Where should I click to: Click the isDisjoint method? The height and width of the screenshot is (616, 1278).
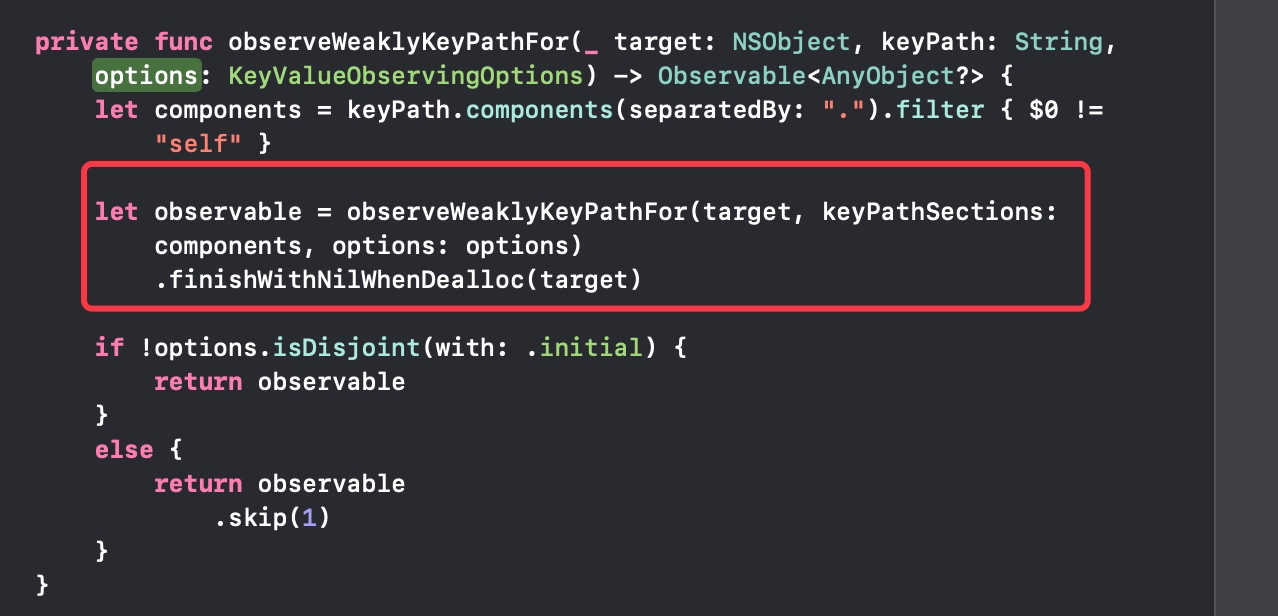(x=346, y=348)
